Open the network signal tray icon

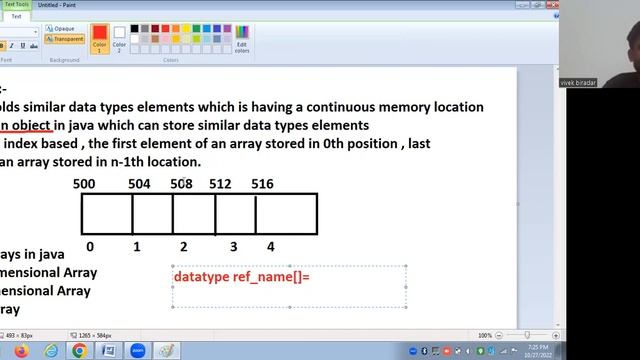[x=504, y=351]
